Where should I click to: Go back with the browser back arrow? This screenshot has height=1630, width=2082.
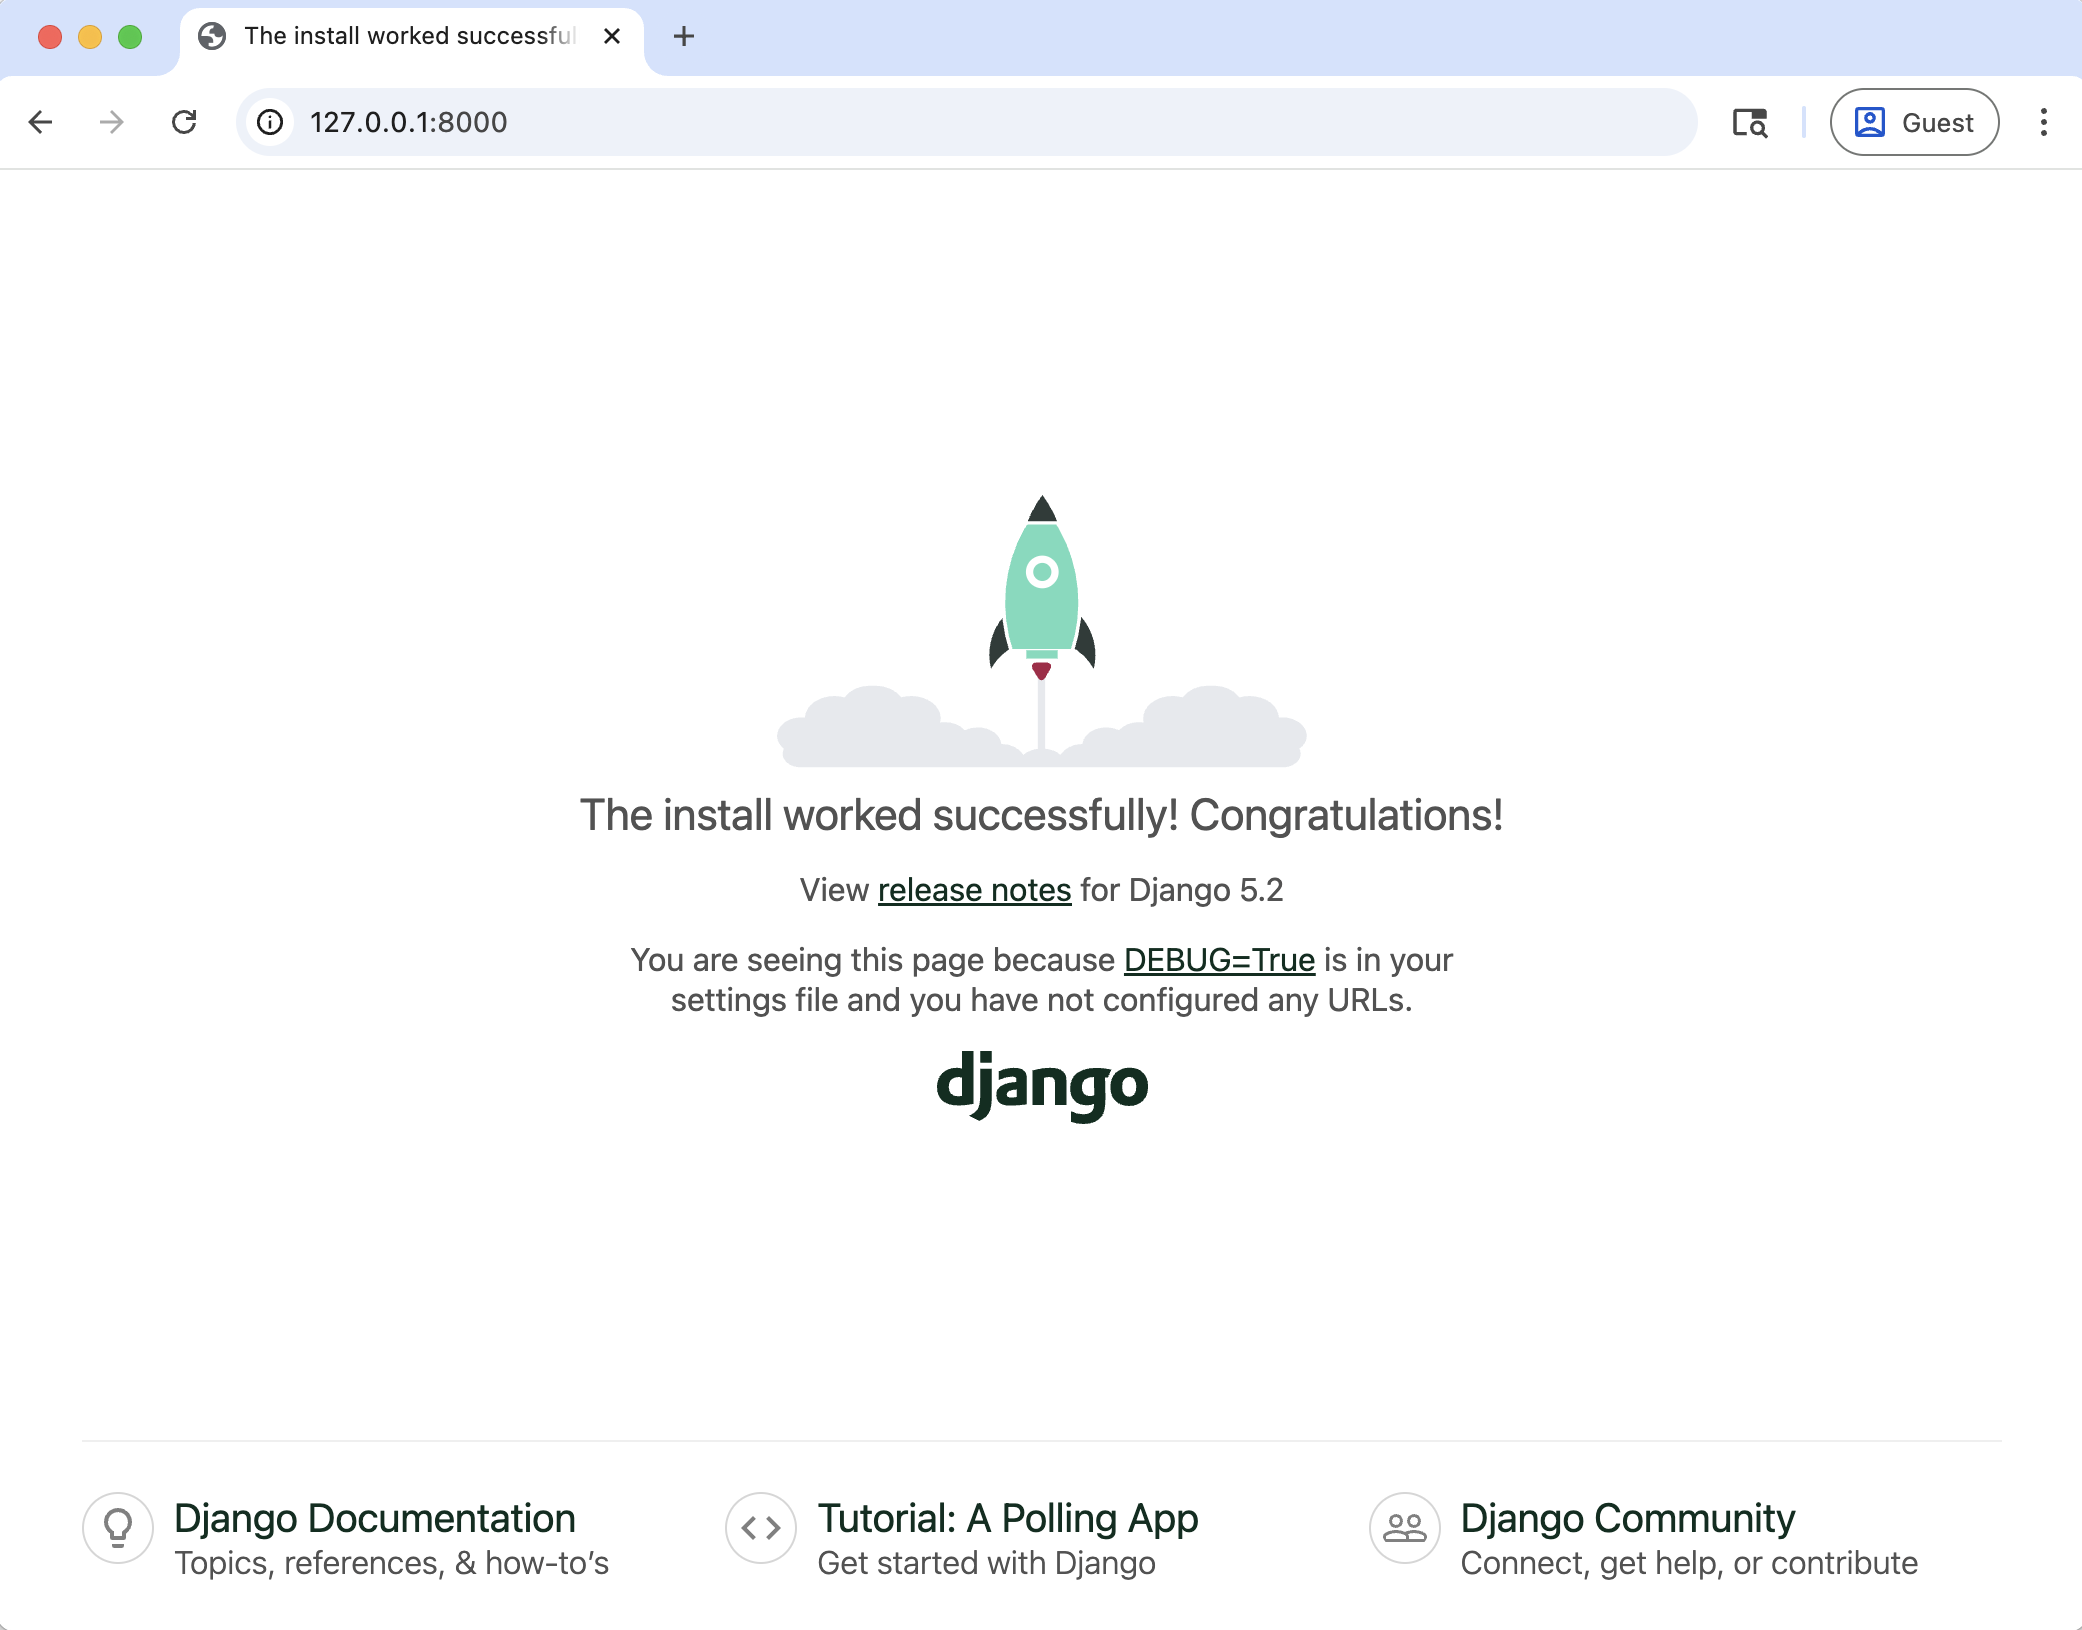tap(41, 122)
